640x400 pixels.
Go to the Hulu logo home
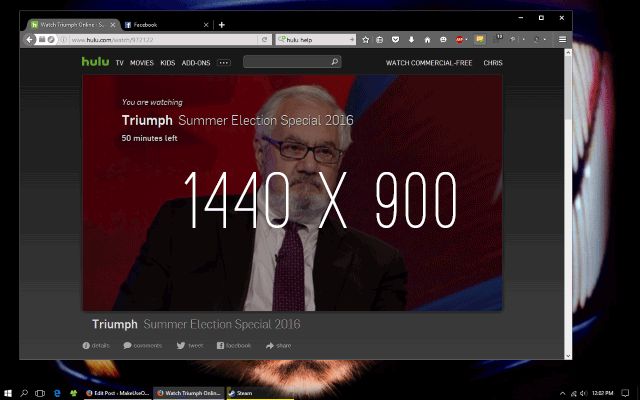(96, 62)
